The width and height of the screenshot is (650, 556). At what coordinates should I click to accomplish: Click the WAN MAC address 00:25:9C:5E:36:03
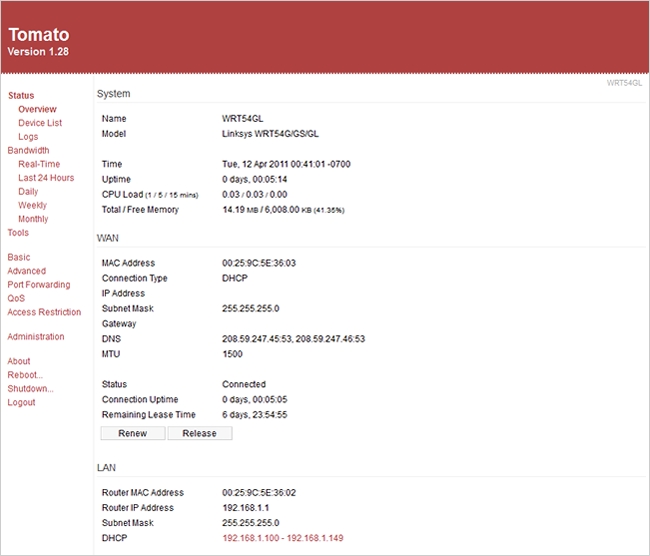259,263
